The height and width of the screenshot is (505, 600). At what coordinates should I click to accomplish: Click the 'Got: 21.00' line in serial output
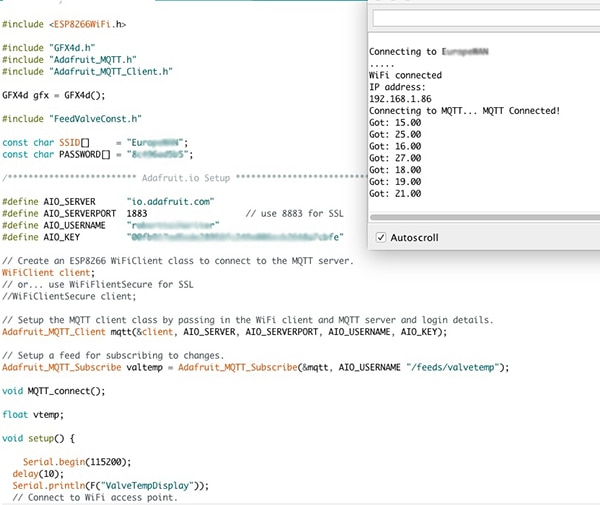click(395, 193)
